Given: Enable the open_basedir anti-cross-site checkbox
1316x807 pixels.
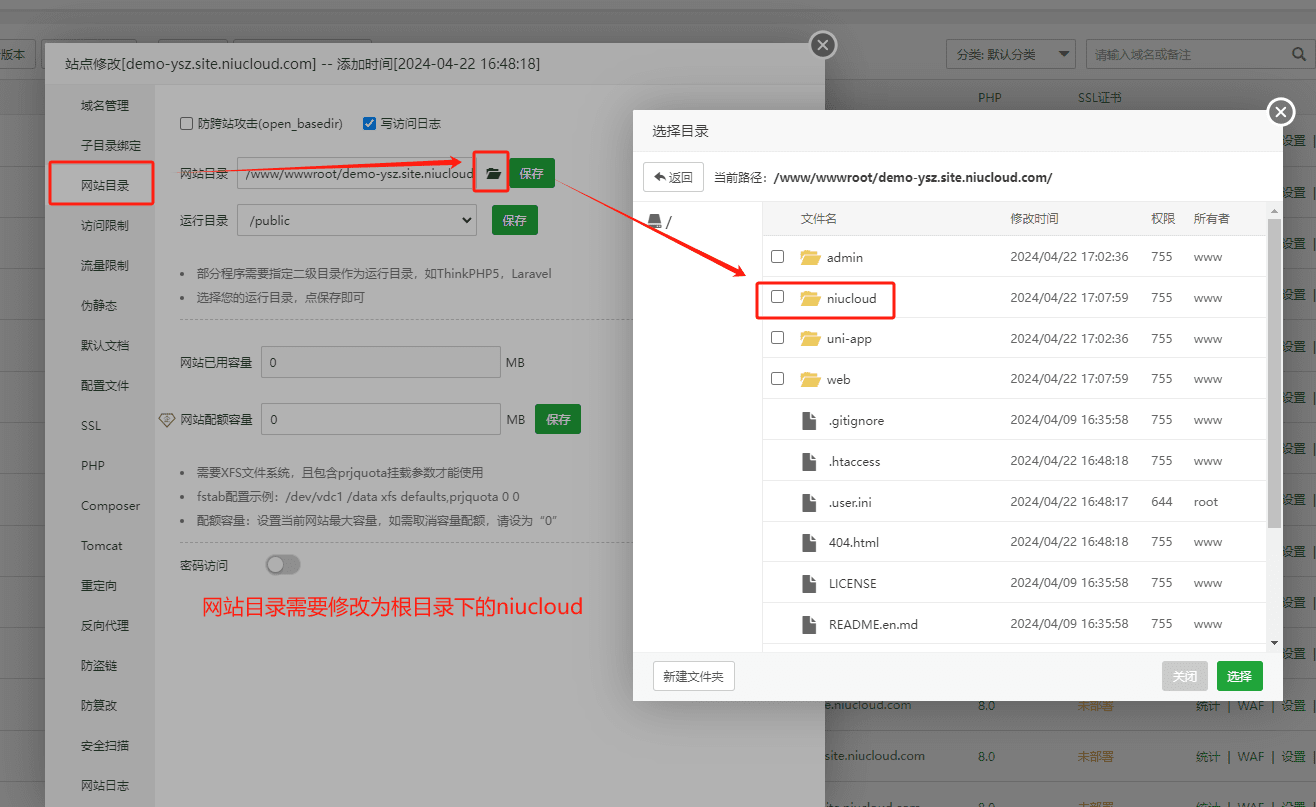Looking at the screenshot, I should (186, 124).
